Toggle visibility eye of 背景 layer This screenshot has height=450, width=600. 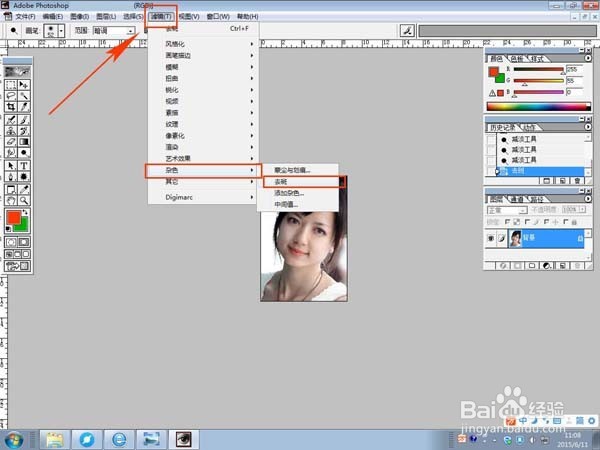491,238
